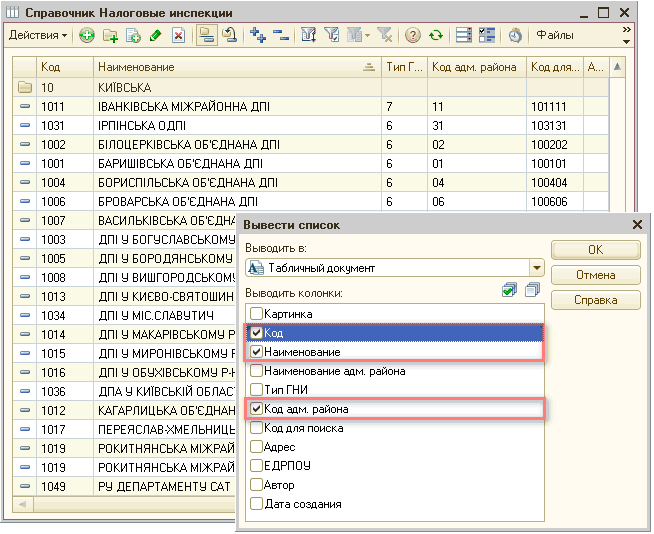
Task: Click the green Add new item icon
Action: click(x=87, y=35)
